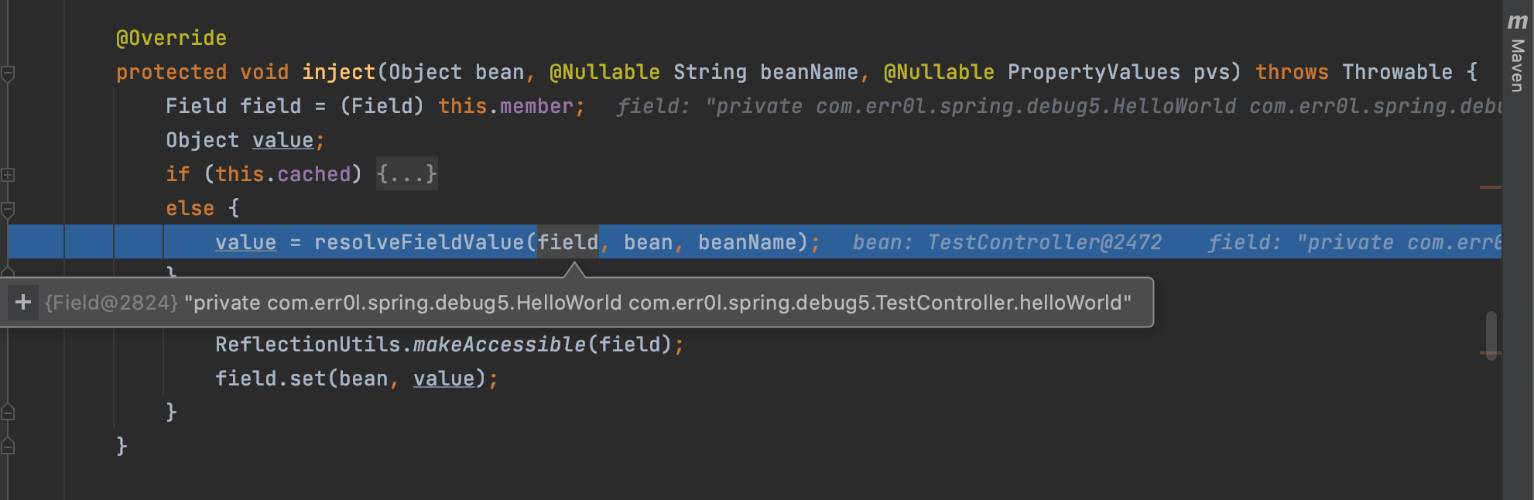
Task: Click the fold end marker at the inject method's closing brace
Action: 8,446
